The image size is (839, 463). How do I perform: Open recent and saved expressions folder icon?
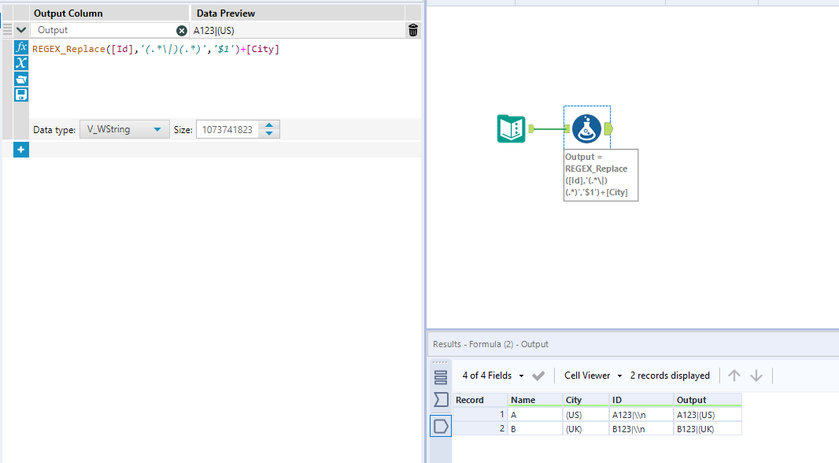(x=21, y=79)
